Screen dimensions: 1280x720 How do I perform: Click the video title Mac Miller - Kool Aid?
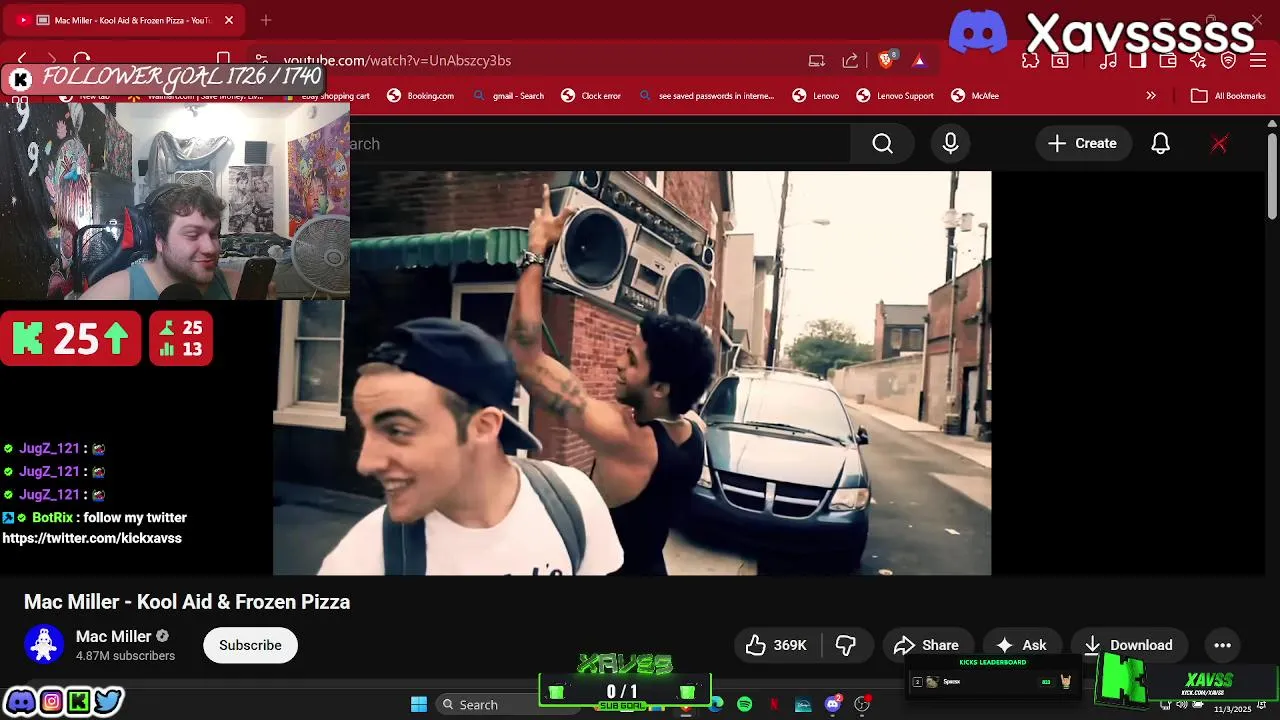click(187, 602)
